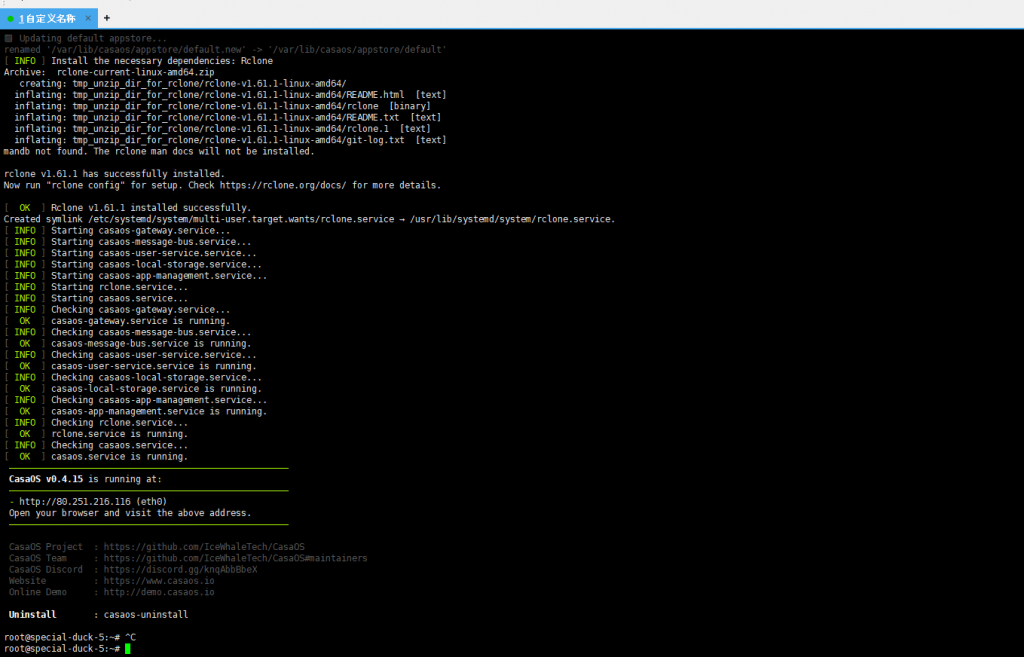Close the 自定义名称 session tab

click(90, 18)
